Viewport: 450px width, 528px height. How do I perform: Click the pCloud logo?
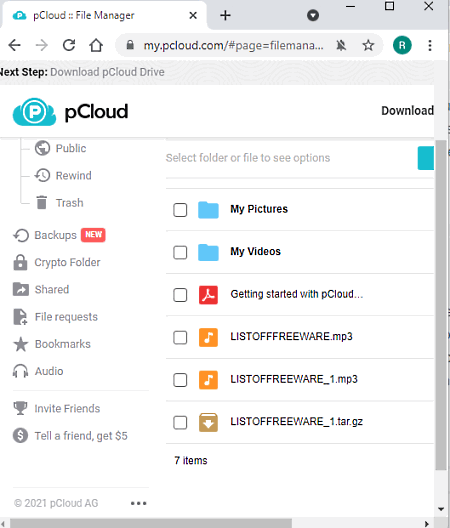(70, 111)
